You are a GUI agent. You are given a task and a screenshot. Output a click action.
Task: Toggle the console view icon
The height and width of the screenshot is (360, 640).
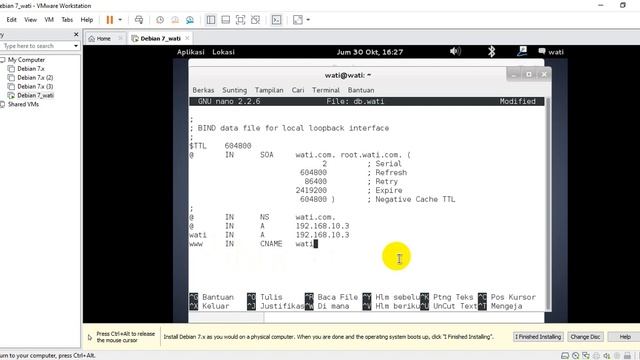(x=276, y=20)
